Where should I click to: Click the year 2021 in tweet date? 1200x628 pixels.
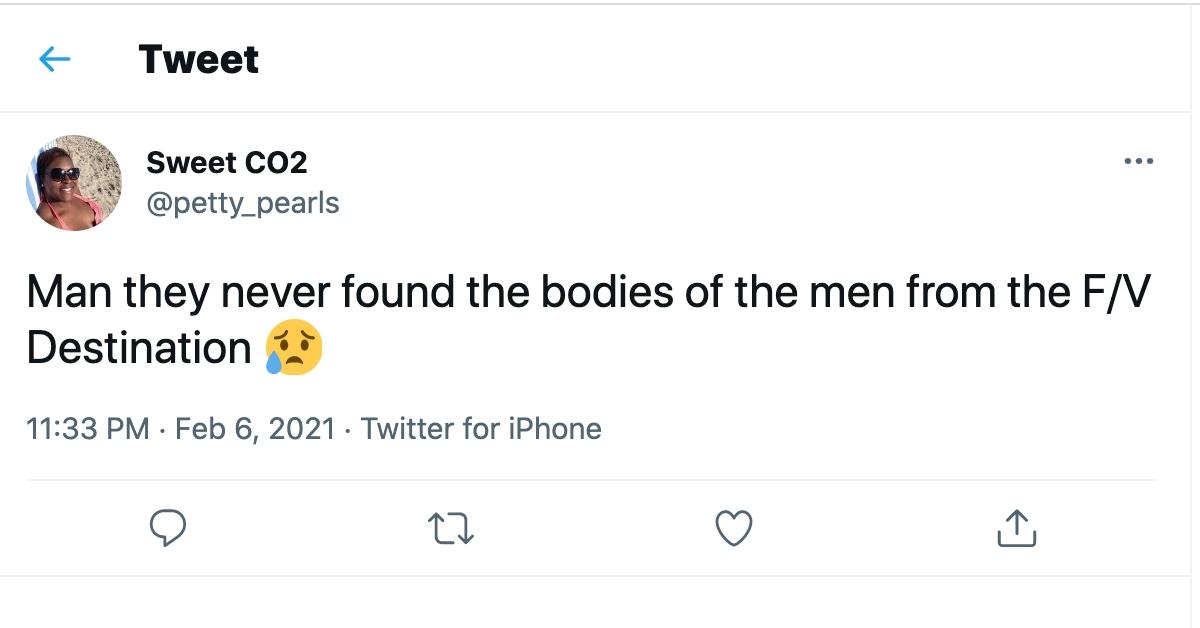(x=301, y=429)
